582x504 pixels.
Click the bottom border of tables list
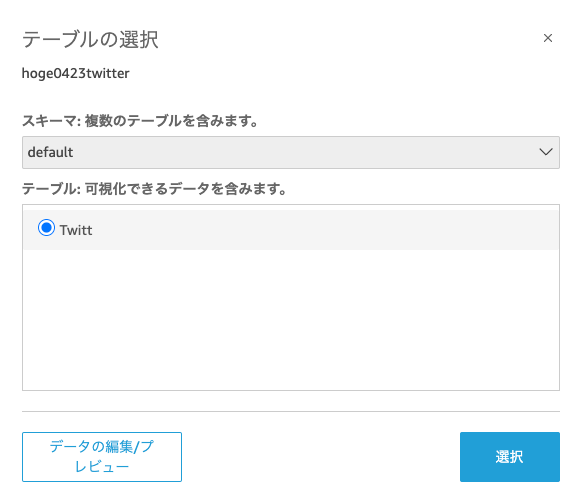click(x=291, y=390)
